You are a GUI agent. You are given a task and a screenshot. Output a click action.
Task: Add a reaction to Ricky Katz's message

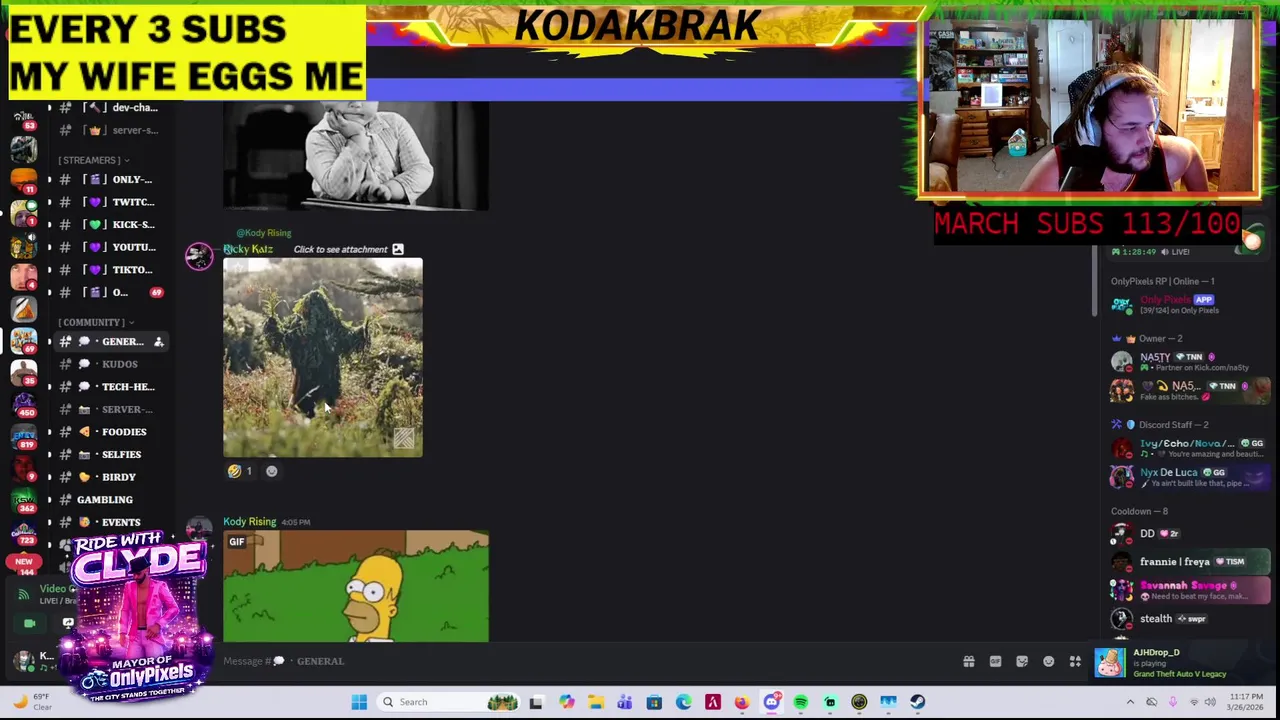271,471
